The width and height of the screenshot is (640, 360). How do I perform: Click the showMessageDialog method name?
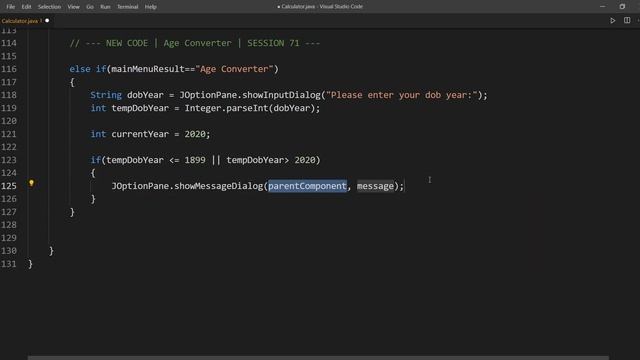point(219,186)
